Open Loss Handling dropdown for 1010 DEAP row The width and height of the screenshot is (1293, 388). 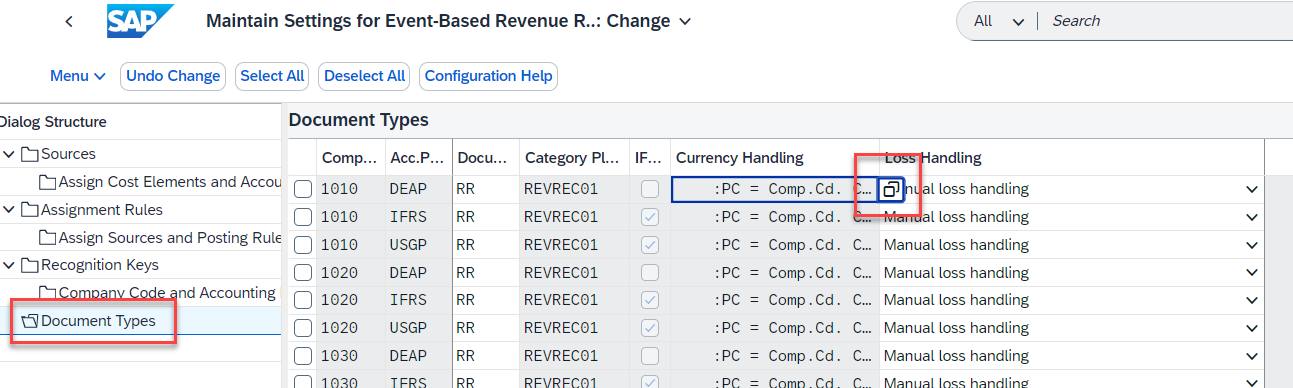pyautogui.click(x=1251, y=189)
